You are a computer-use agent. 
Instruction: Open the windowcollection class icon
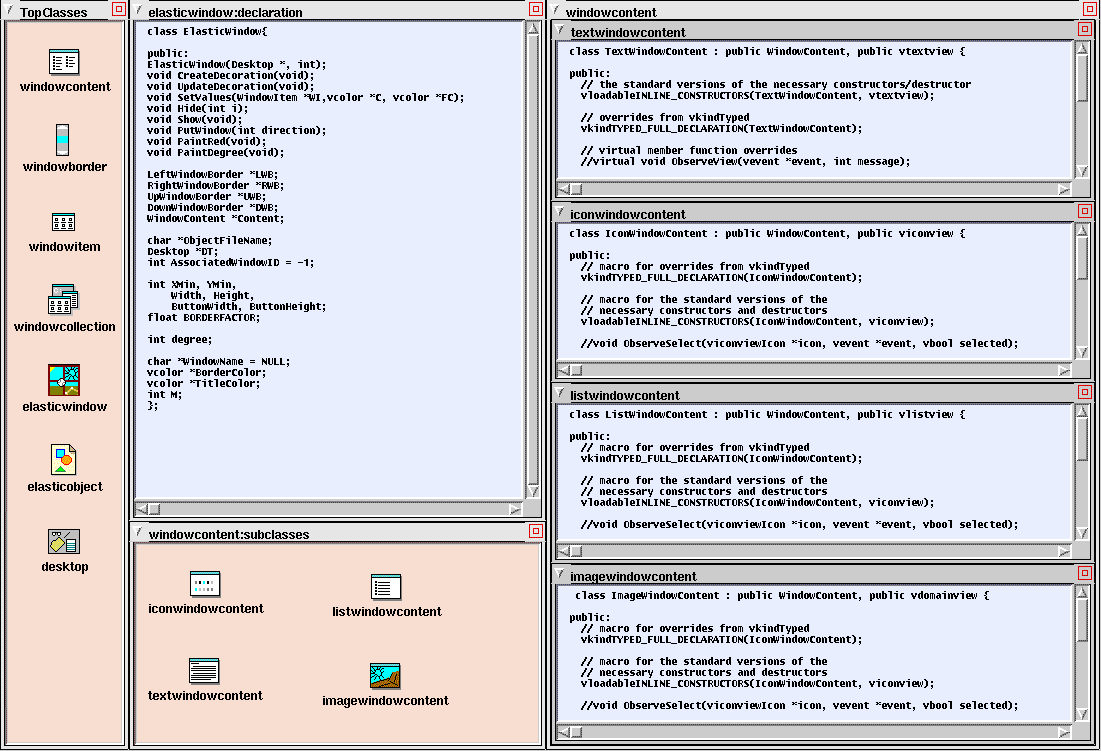64,300
